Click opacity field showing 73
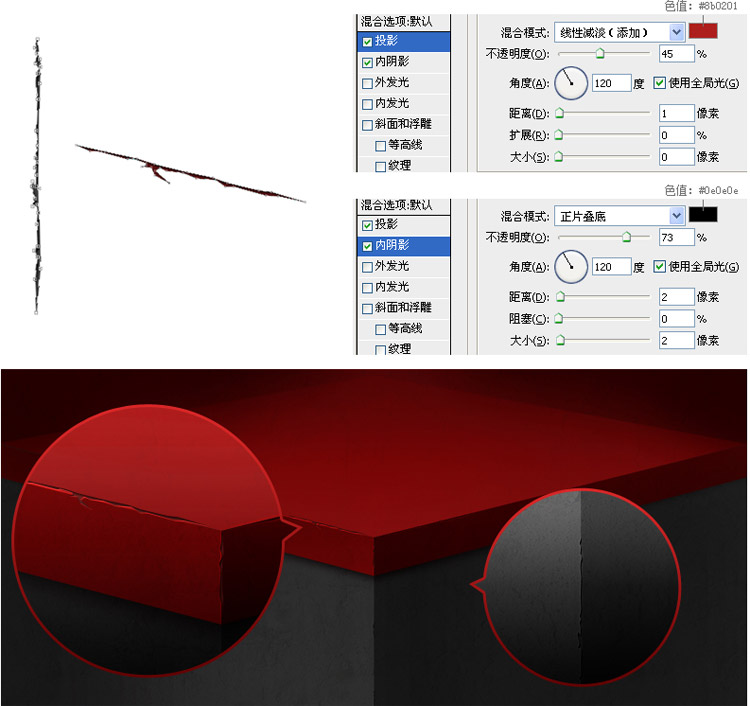This screenshot has height=706, width=750. (x=676, y=237)
